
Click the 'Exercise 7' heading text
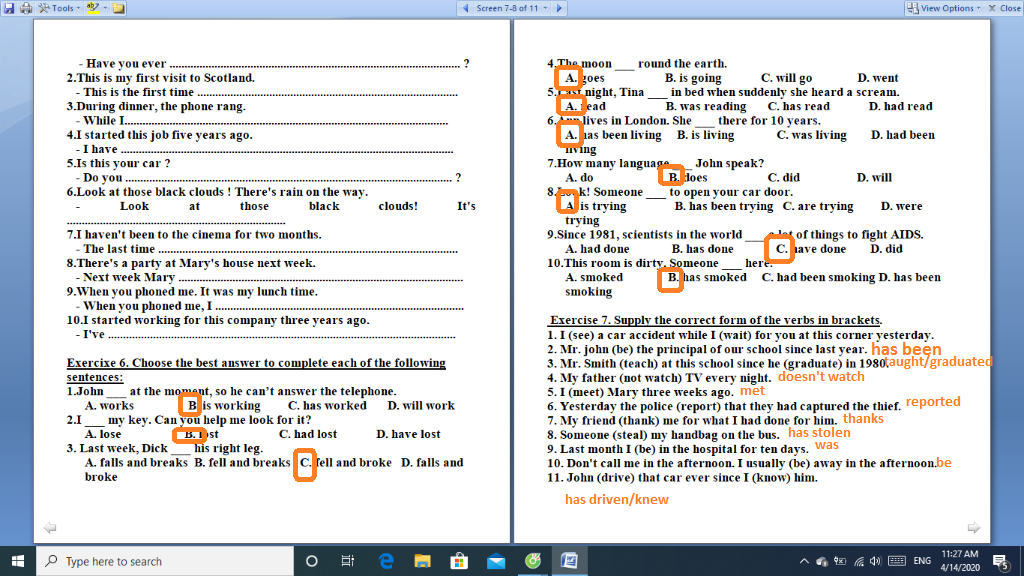[716, 320]
